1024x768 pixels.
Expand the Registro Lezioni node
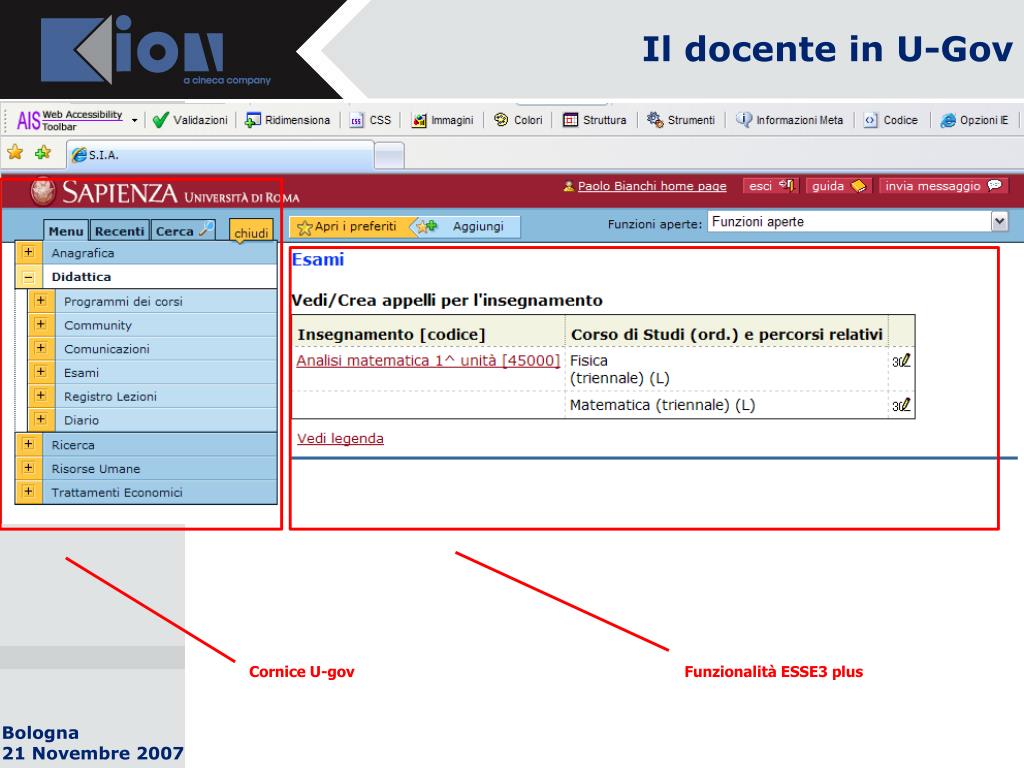pos(40,396)
